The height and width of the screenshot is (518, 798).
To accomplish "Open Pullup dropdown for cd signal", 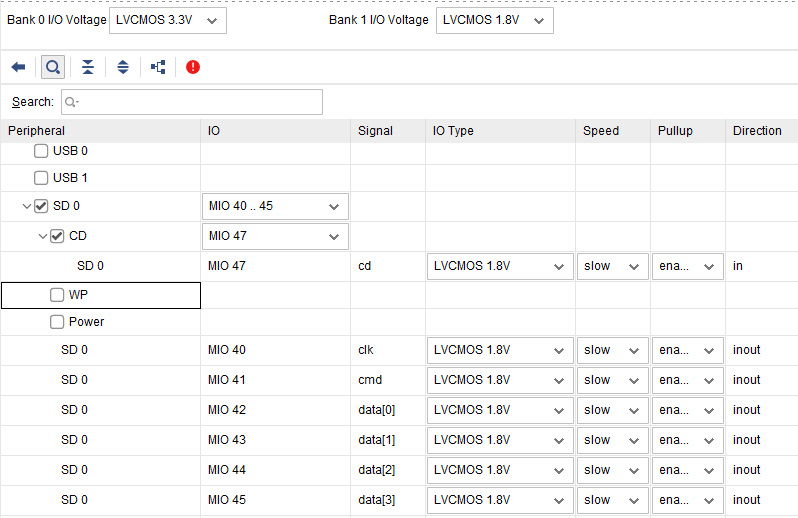I will tap(688, 267).
